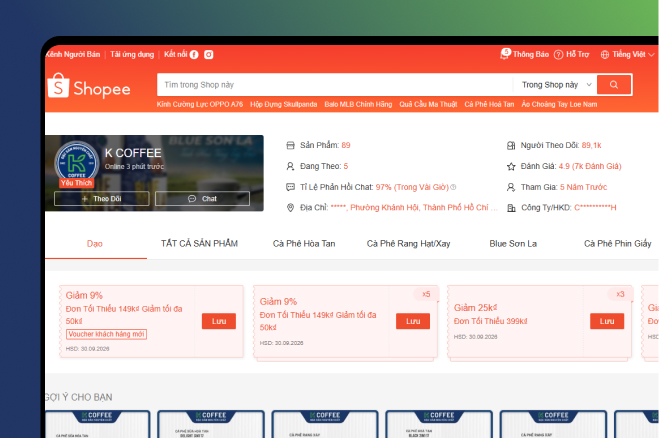
Task: Click the Áo Choàng Tay Loe Nam suggestion
Action: pos(559,104)
